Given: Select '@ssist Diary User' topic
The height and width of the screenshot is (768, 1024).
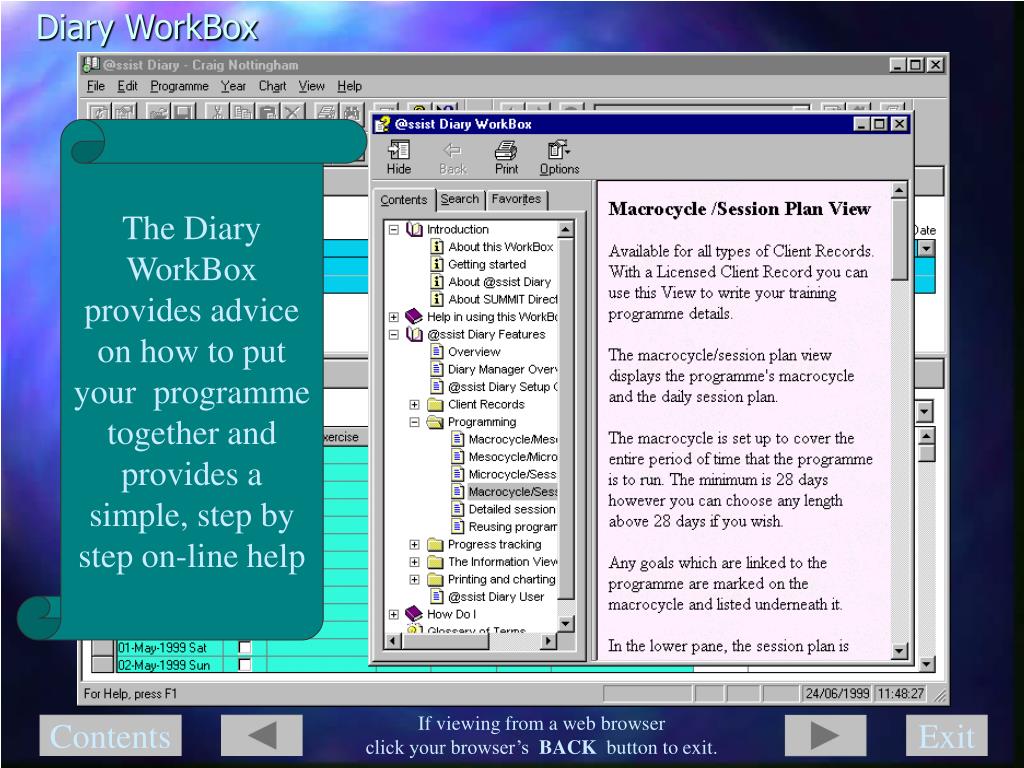Looking at the screenshot, I should (x=496, y=597).
